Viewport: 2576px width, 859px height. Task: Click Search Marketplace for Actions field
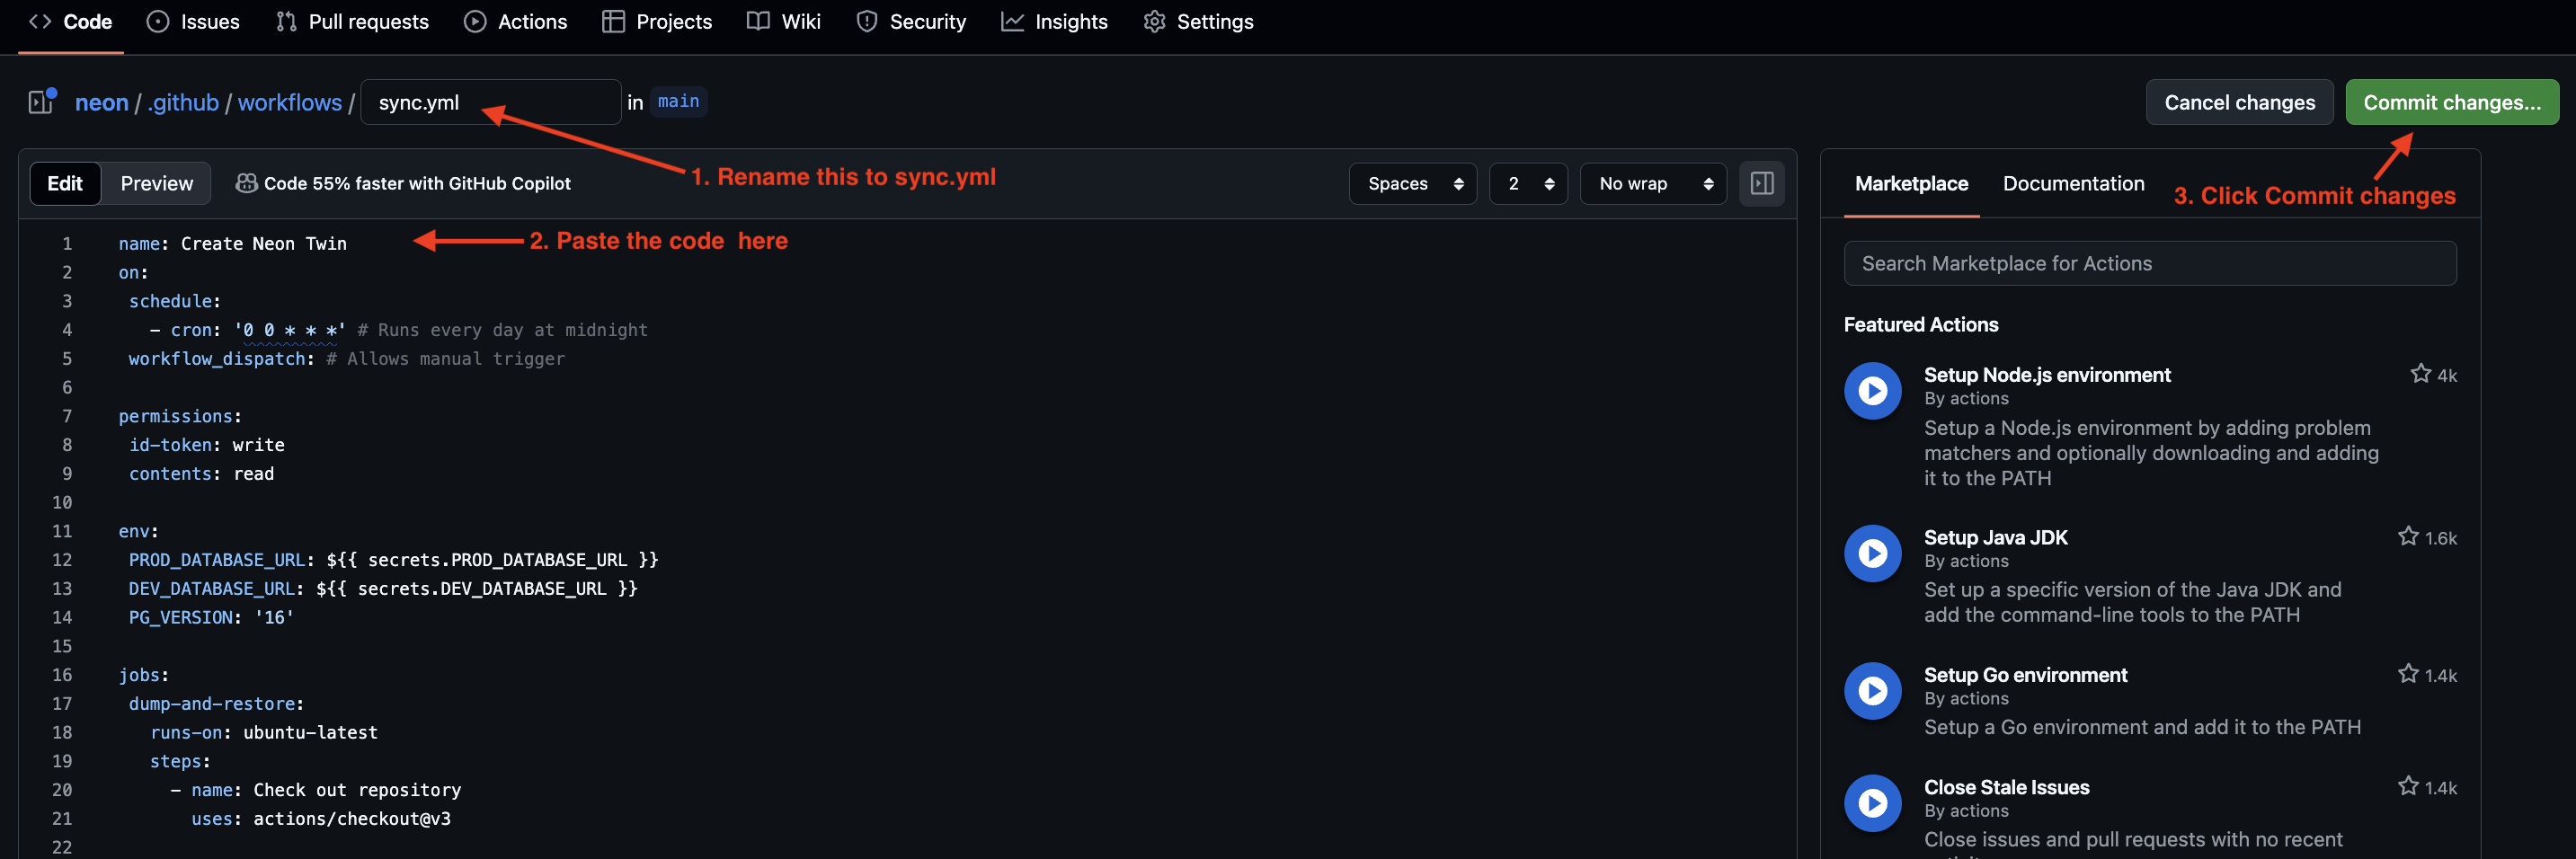tap(2149, 263)
